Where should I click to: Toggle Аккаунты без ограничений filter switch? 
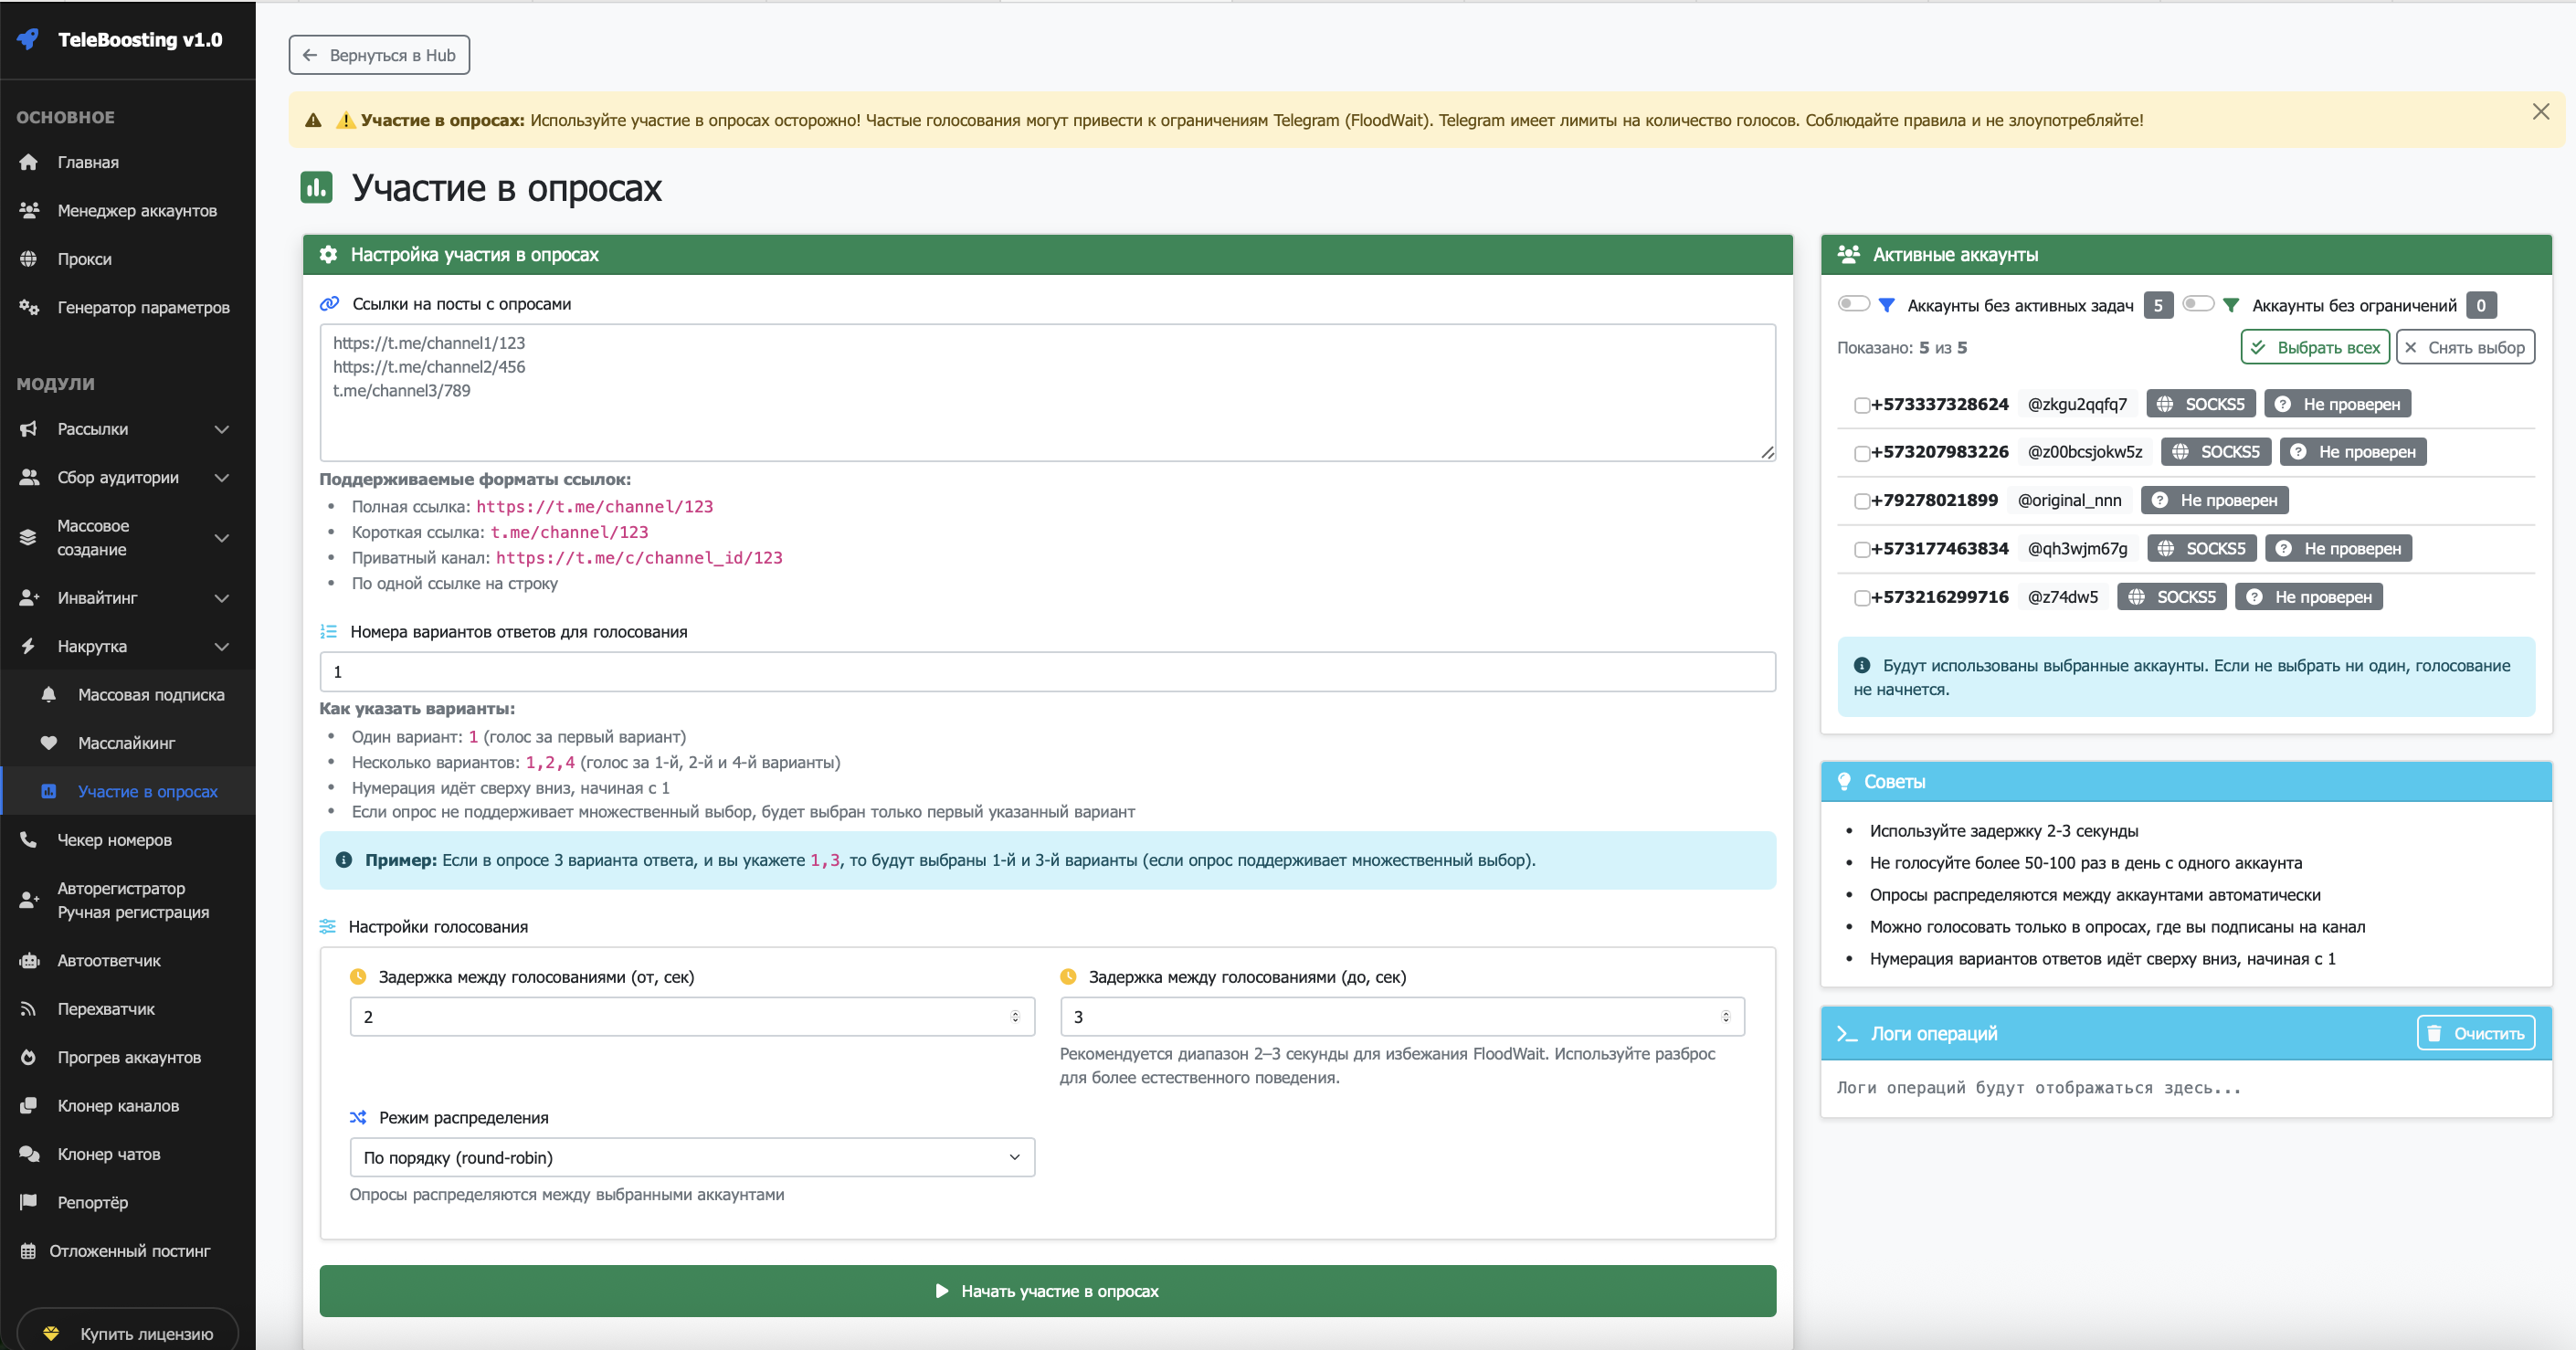2197,304
